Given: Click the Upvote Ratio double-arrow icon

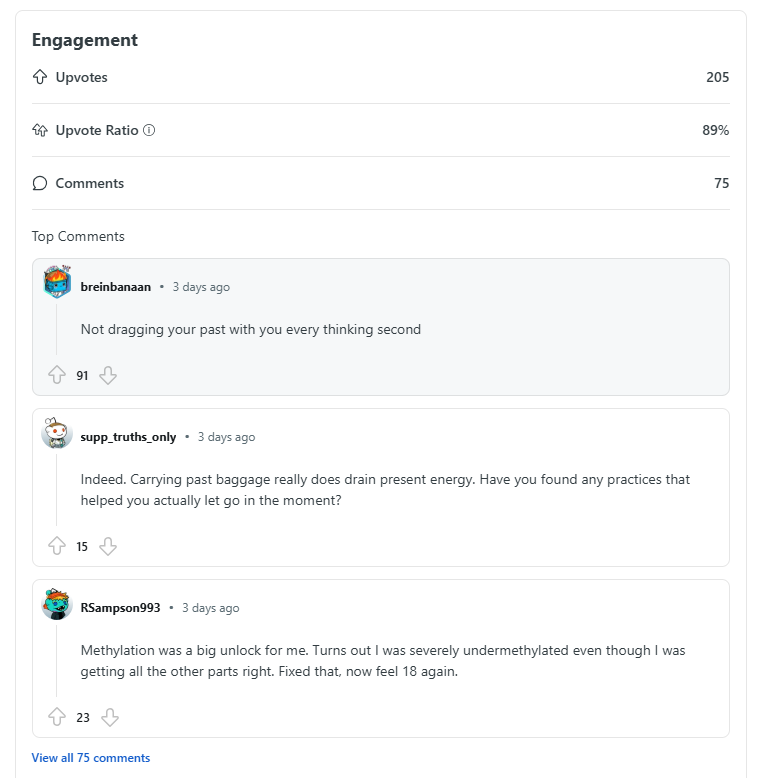Looking at the screenshot, I should tap(40, 130).
